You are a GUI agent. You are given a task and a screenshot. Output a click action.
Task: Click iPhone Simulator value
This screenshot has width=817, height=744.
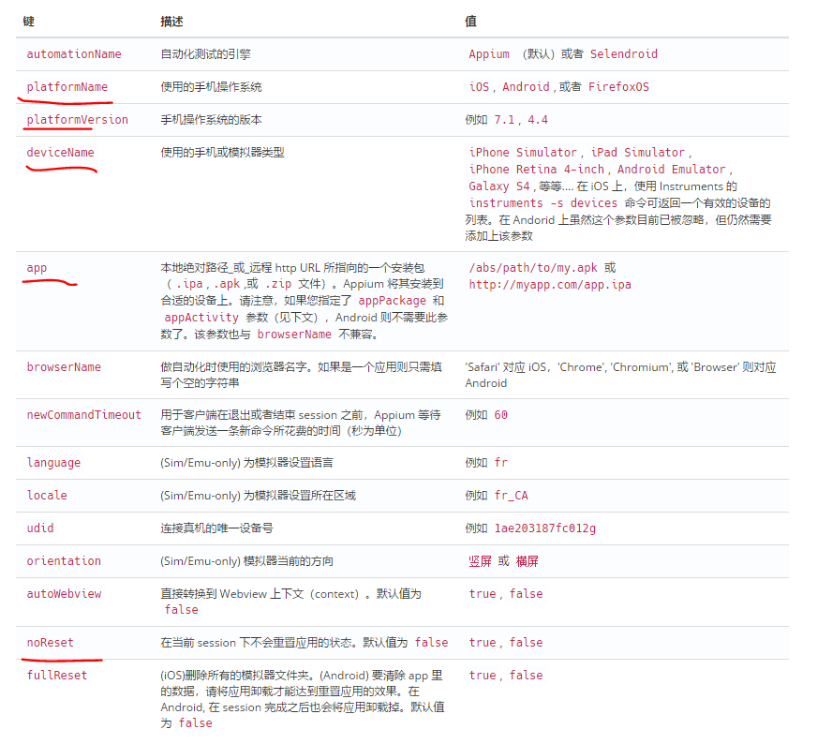click(x=523, y=153)
